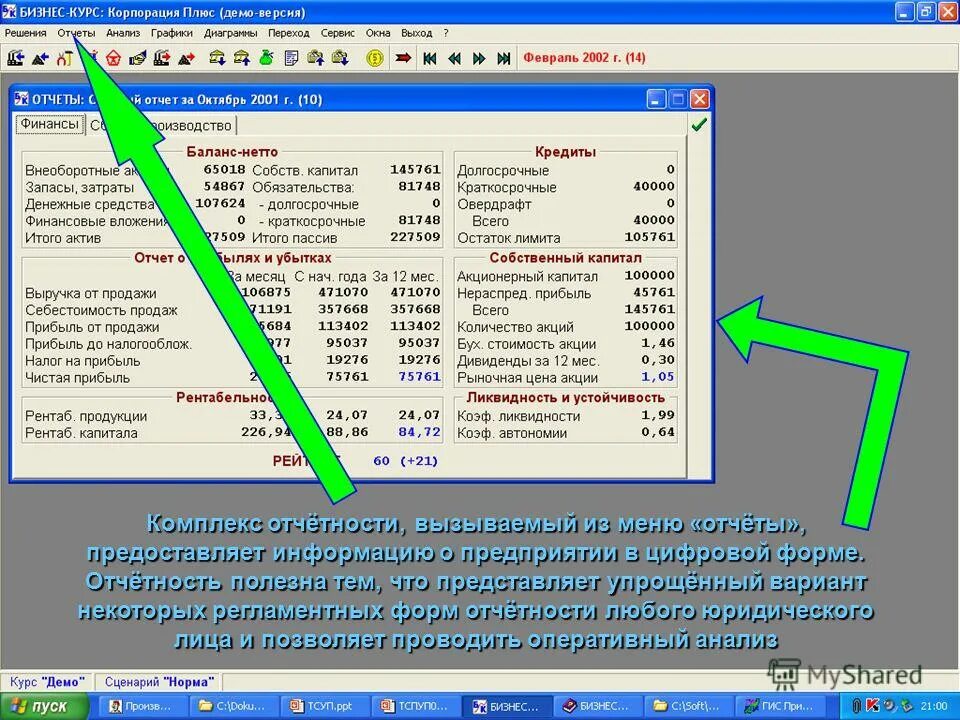Jump to the first period button
This screenshot has width=960, height=720.
430,58
